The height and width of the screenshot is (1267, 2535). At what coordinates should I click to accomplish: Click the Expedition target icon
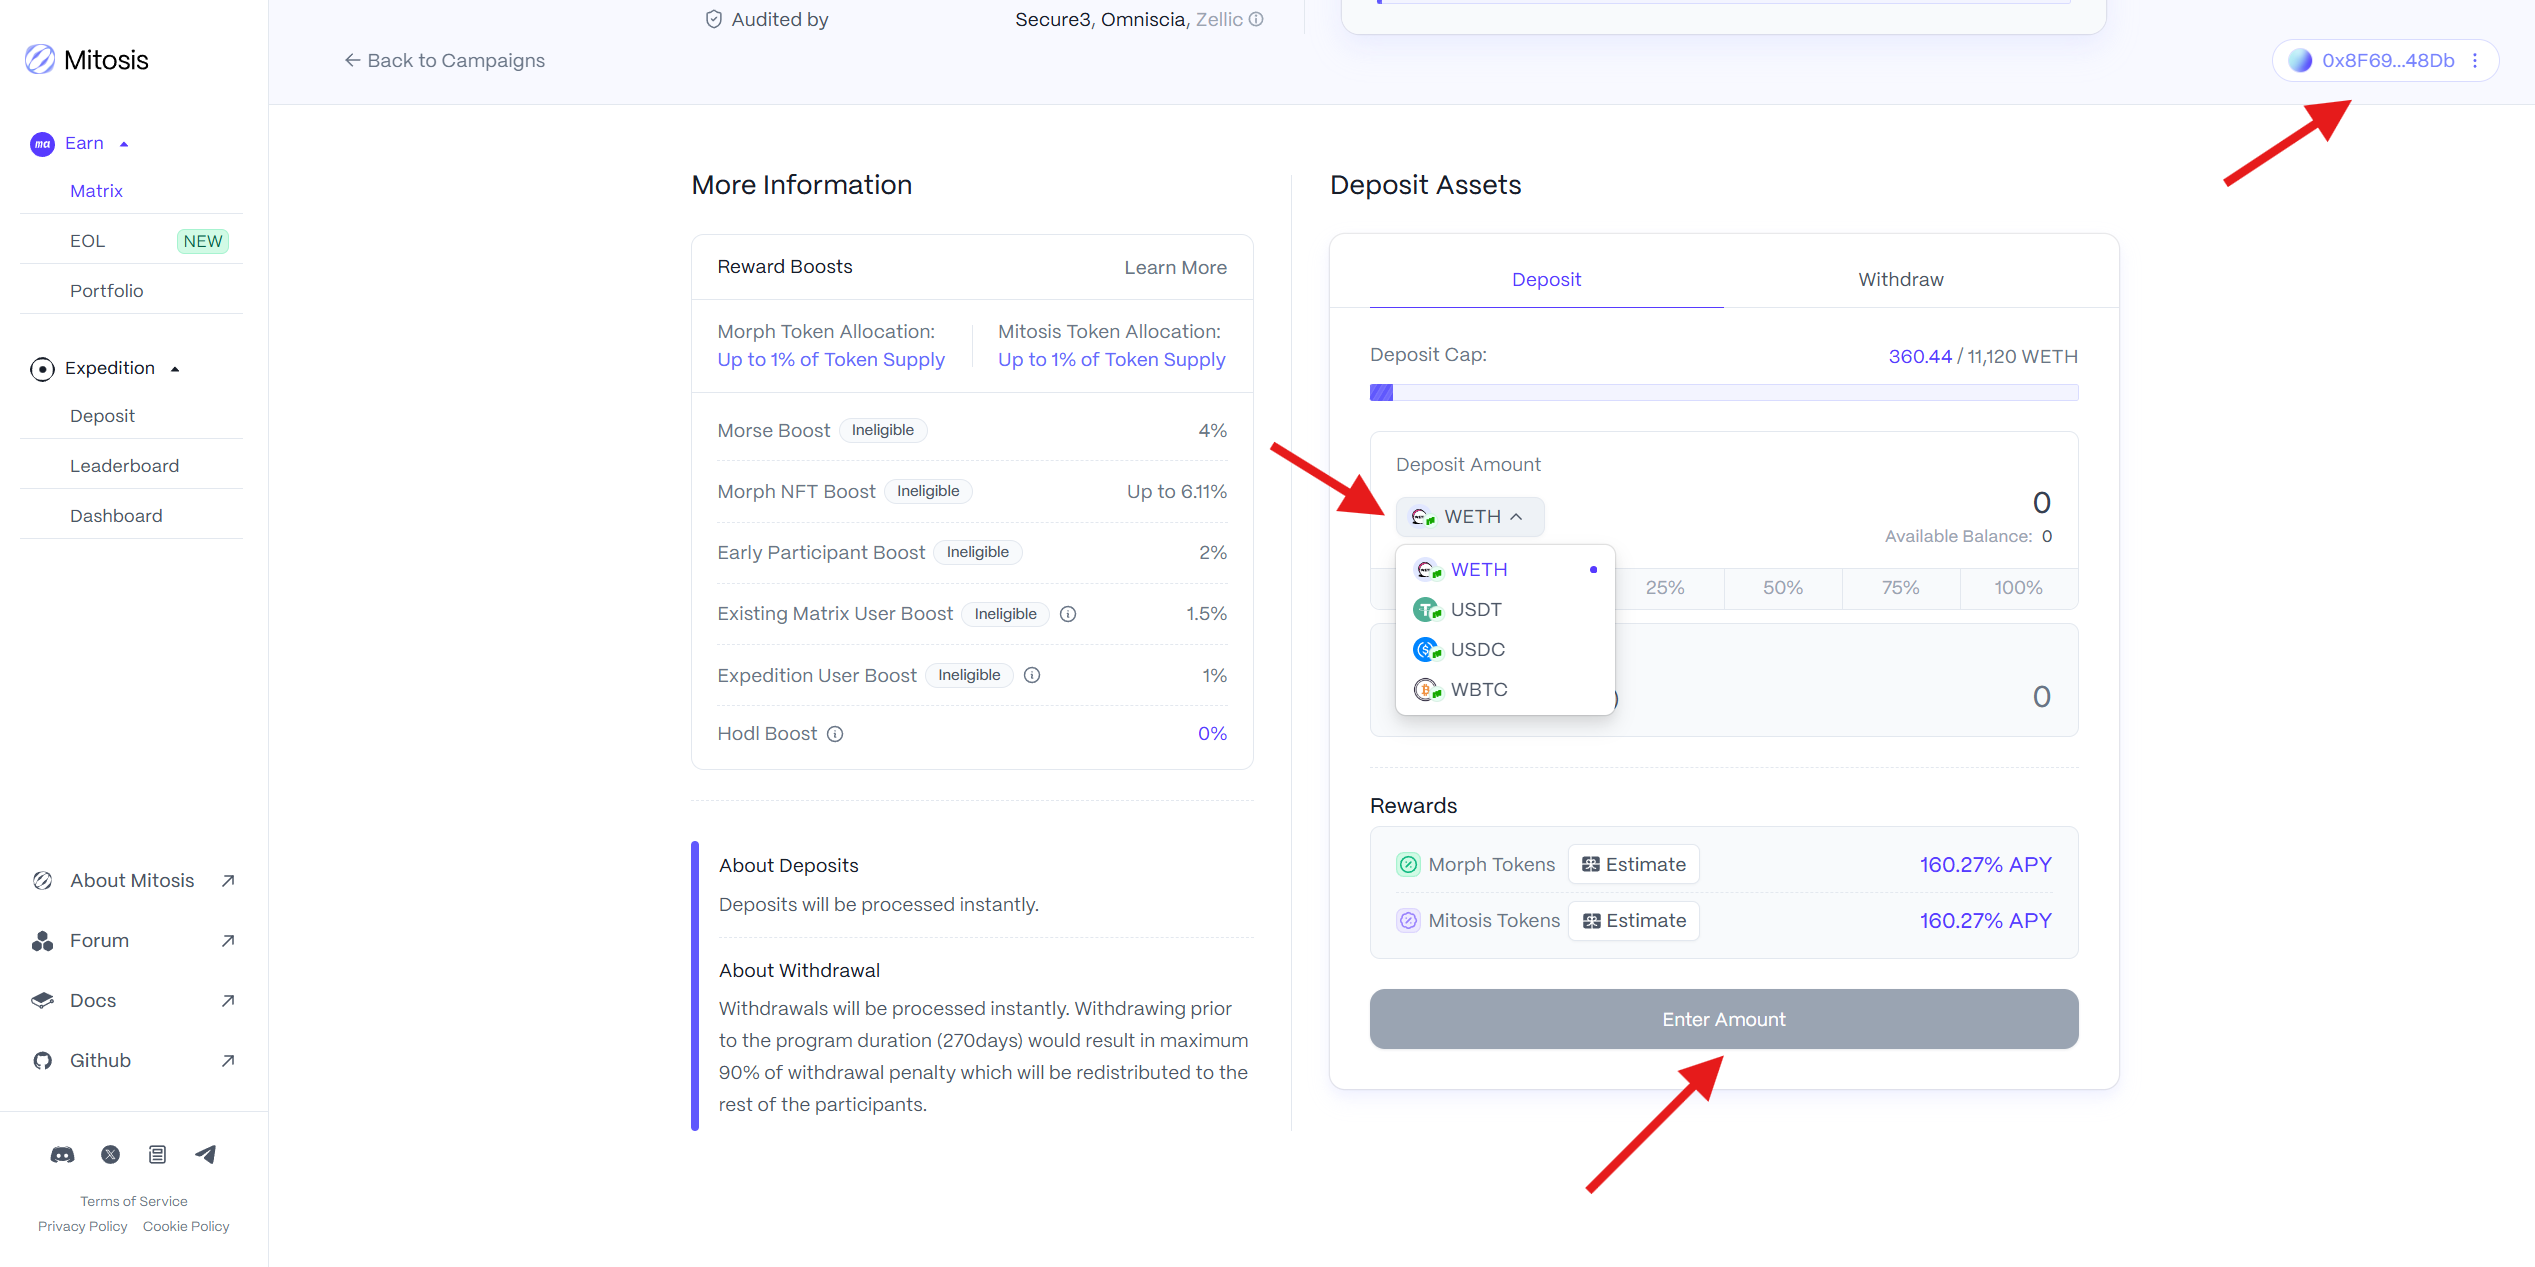(42, 369)
